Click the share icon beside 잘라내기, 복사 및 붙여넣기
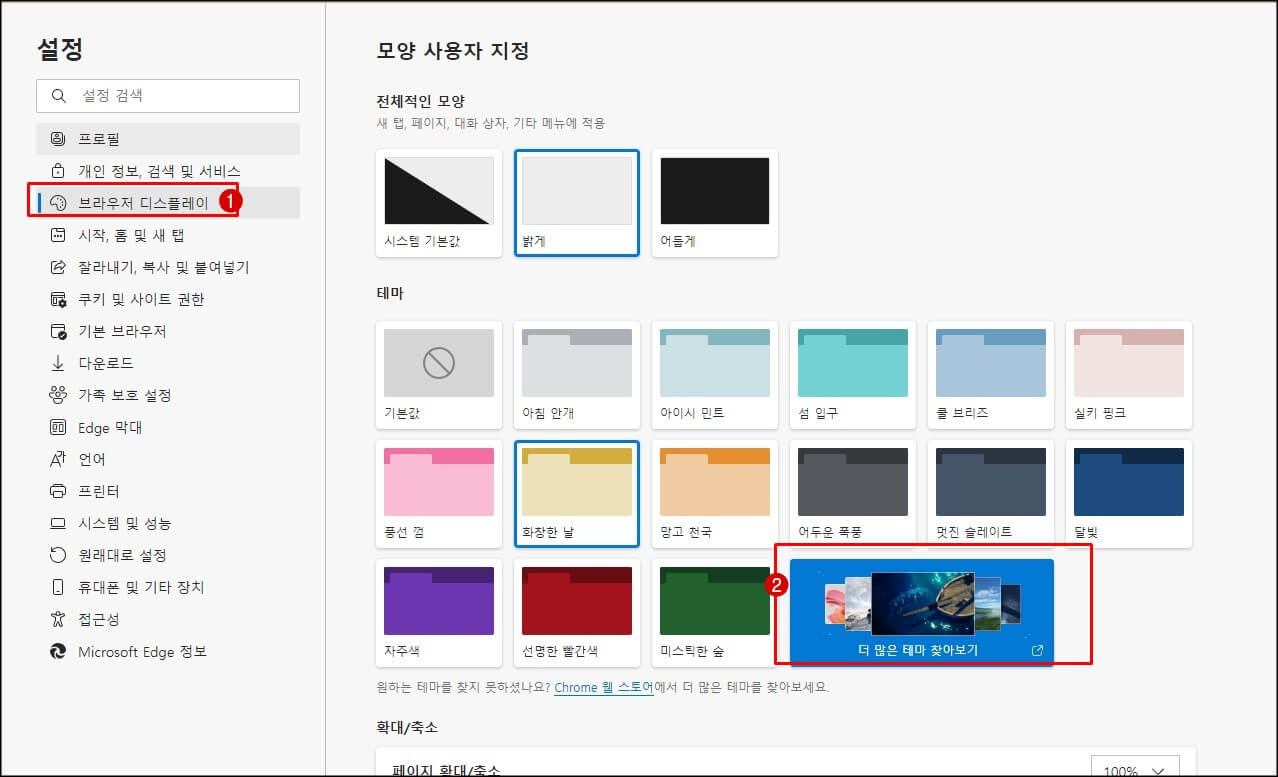Image resolution: width=1278 pixels, height=777 pixels. pos(58,267)
